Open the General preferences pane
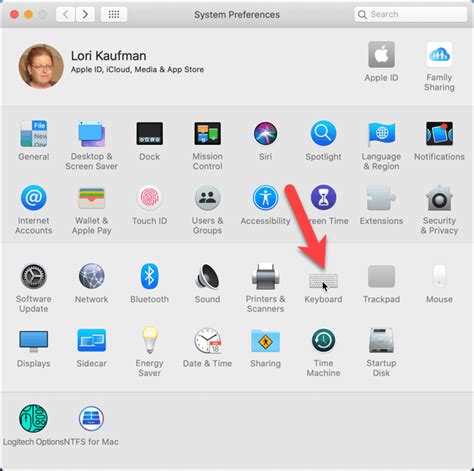 point(33,134)
